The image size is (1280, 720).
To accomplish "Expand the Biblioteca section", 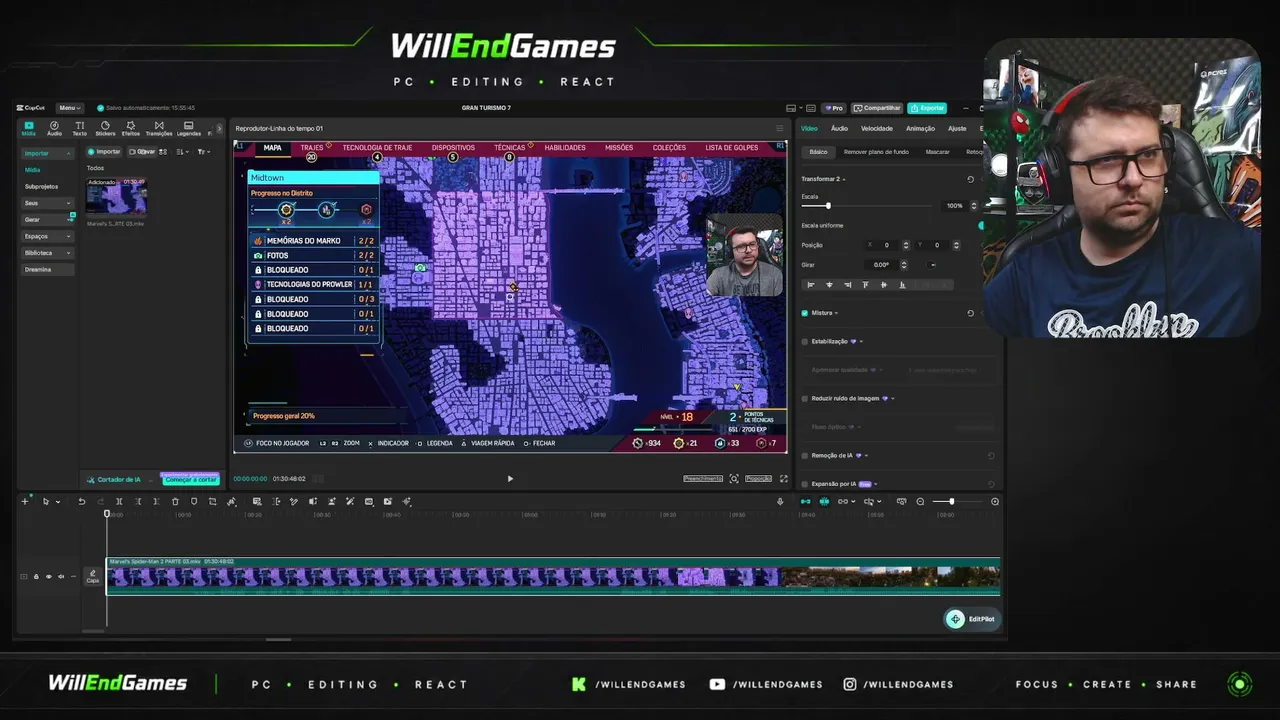I will [48, 253].
